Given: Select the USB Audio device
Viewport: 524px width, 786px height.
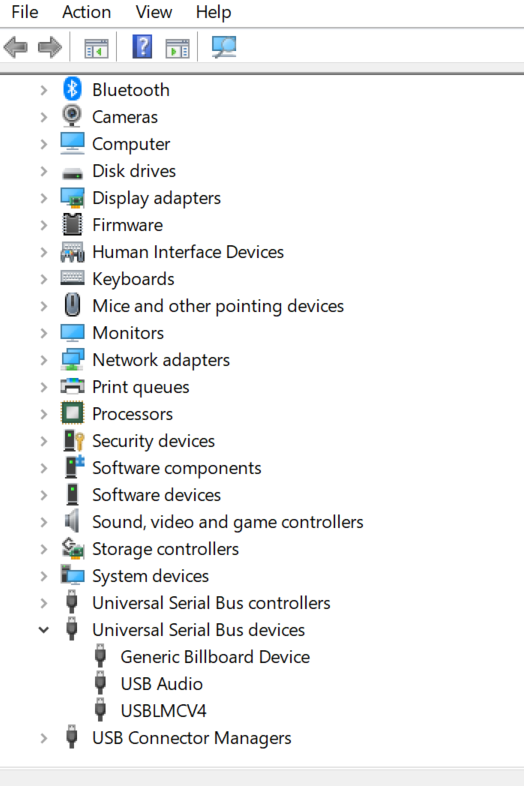Looking at the screenshot, I should pyautogui.click(x=161, y=684).
